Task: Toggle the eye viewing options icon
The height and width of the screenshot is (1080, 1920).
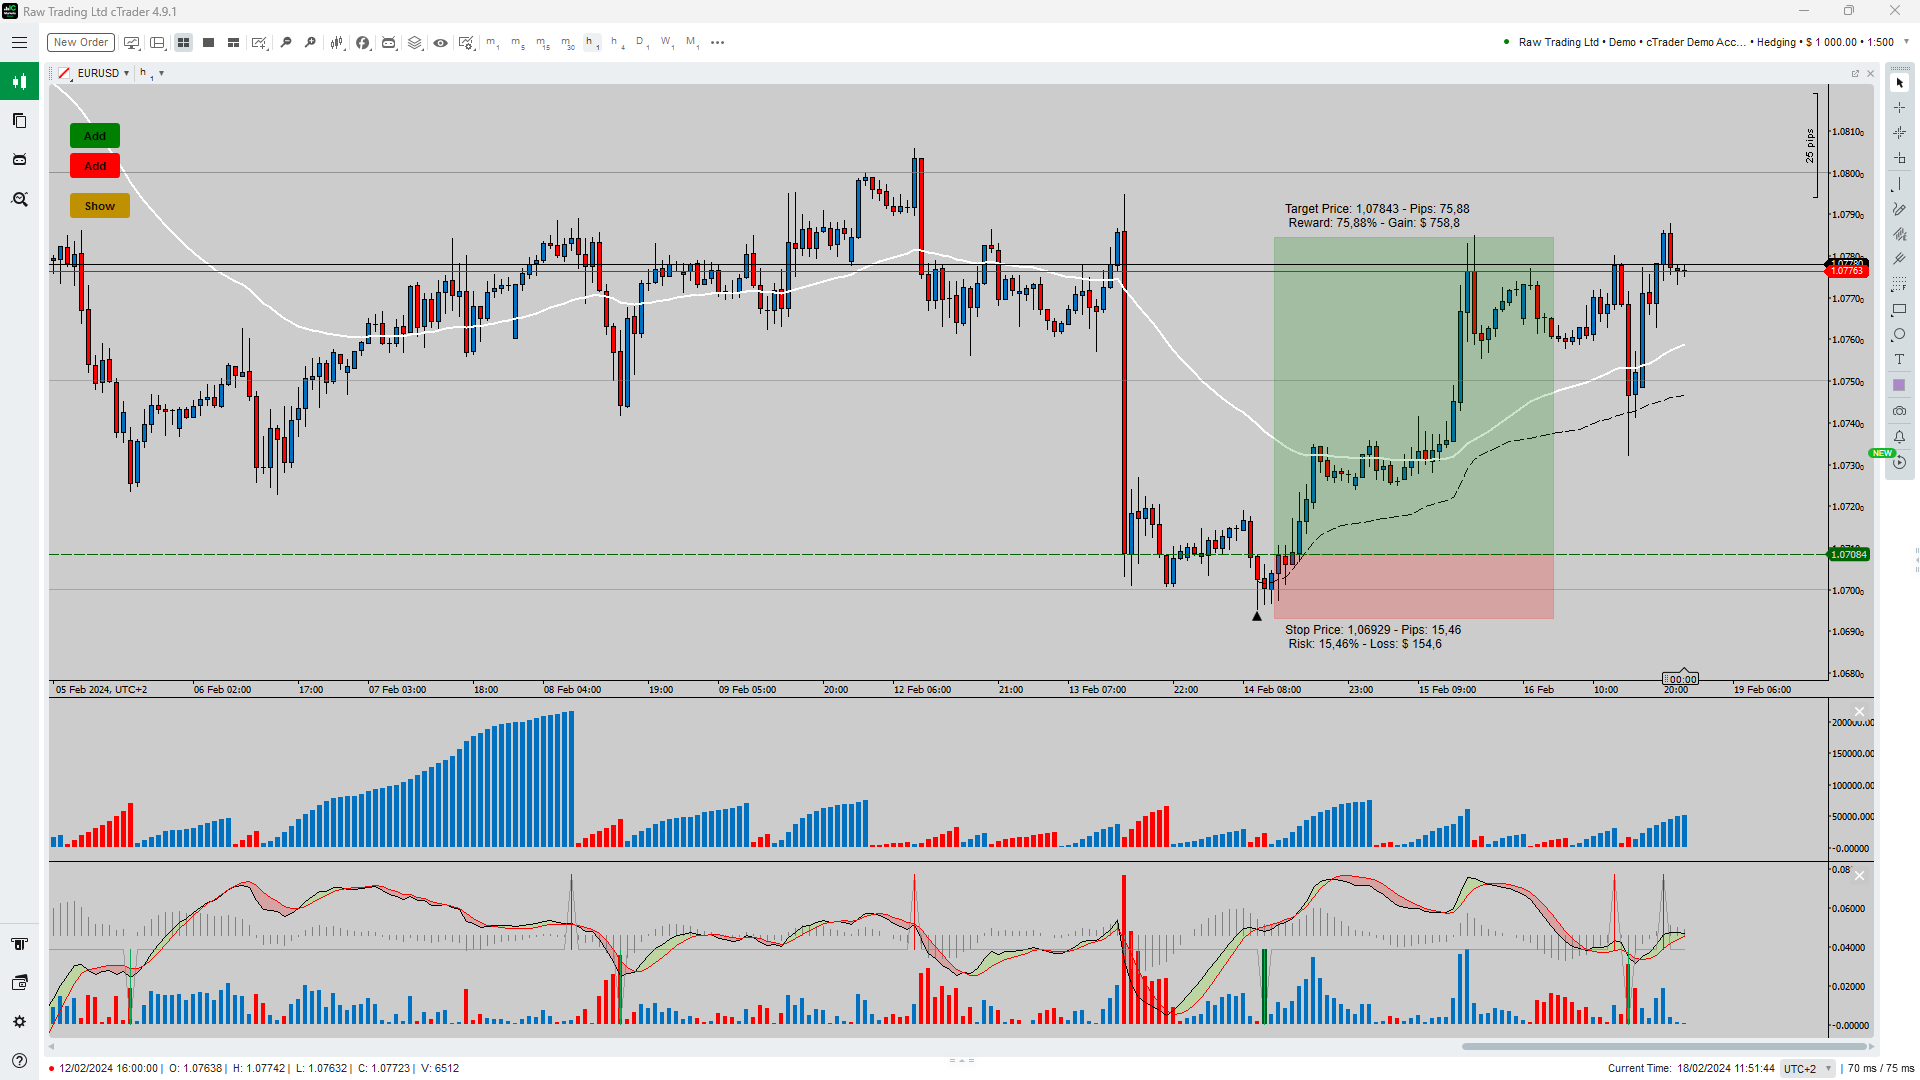Action: 440,42
